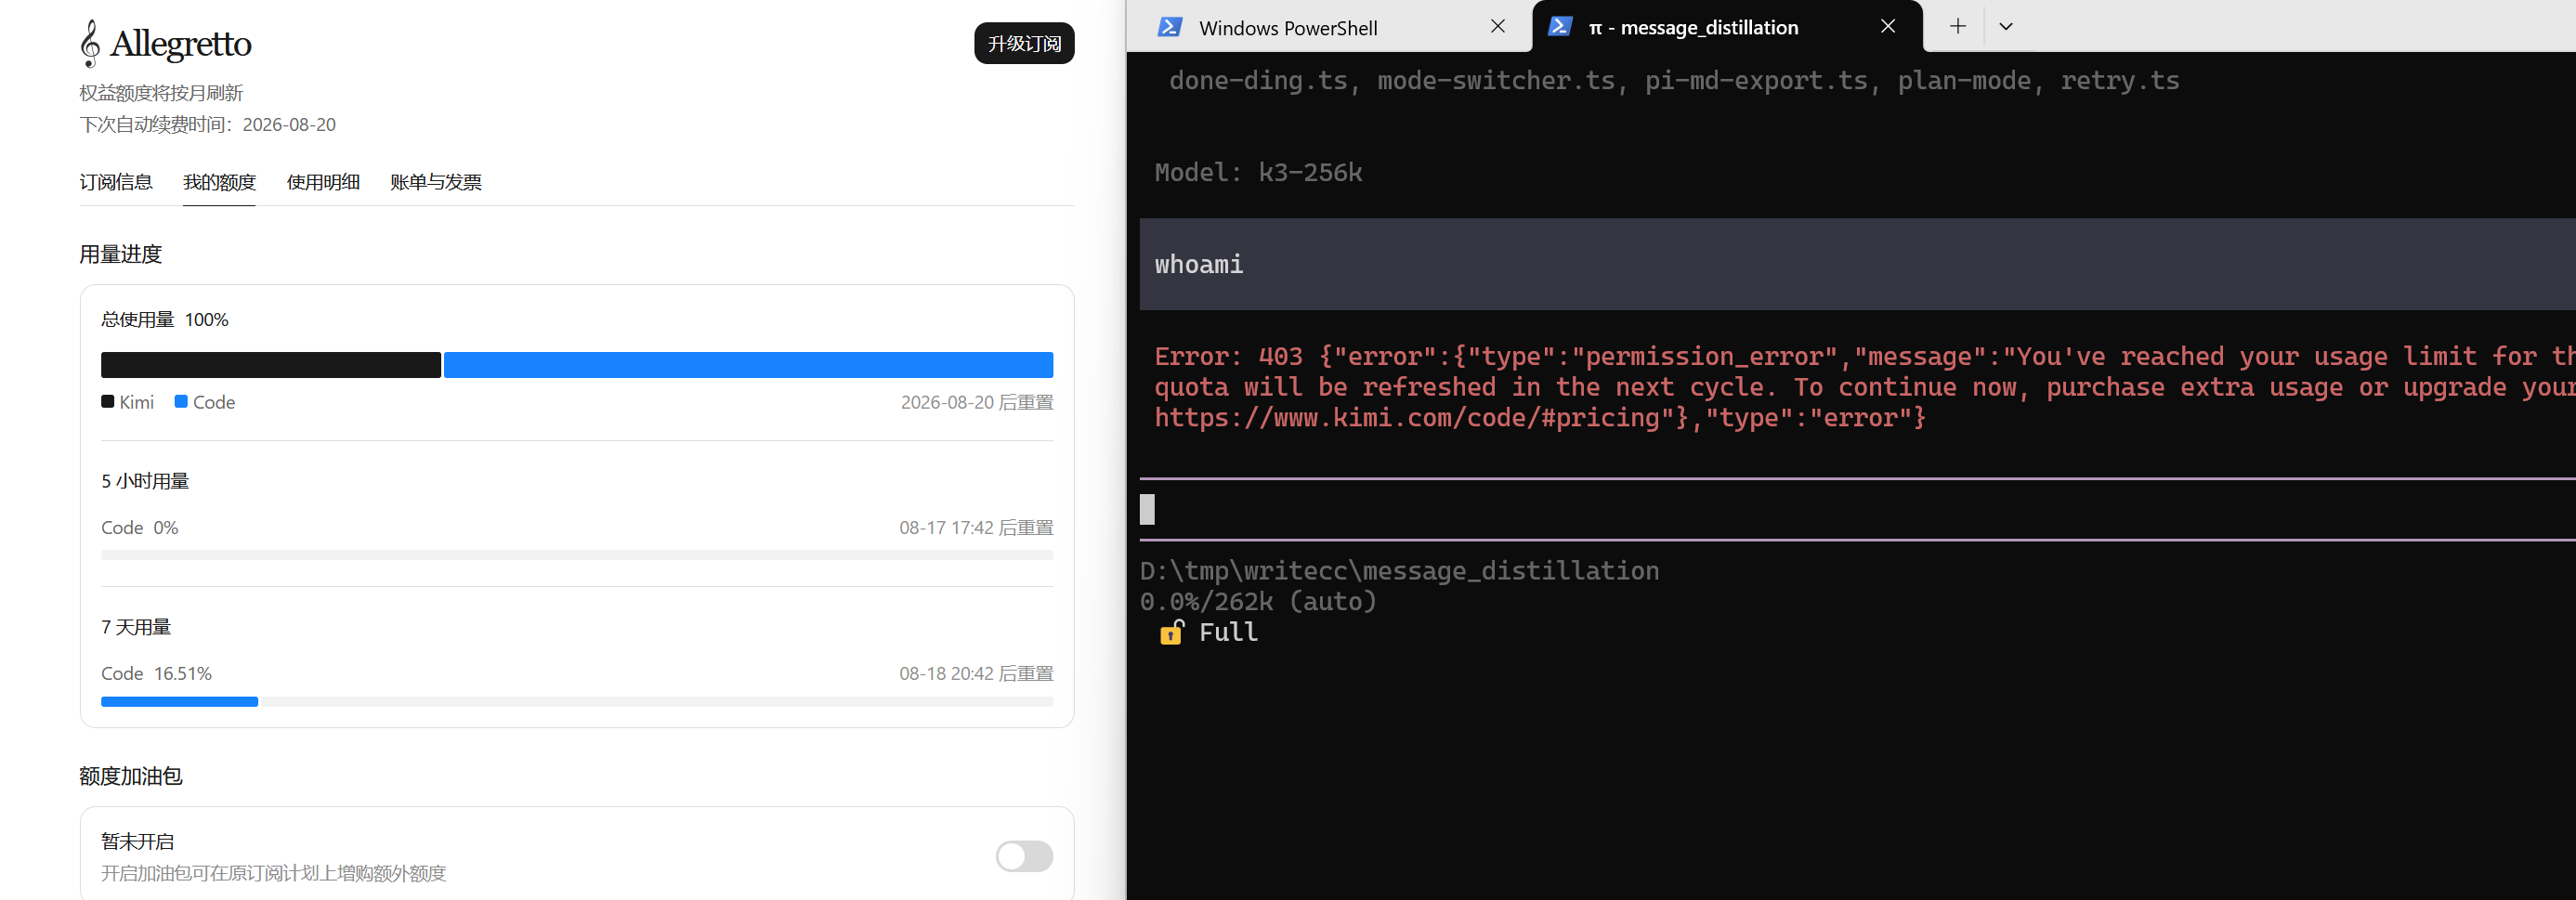Screen dimensions: 2576x900
Task: Select the π - message_distillation terminal tab
Action: [x=1727, y=27]
